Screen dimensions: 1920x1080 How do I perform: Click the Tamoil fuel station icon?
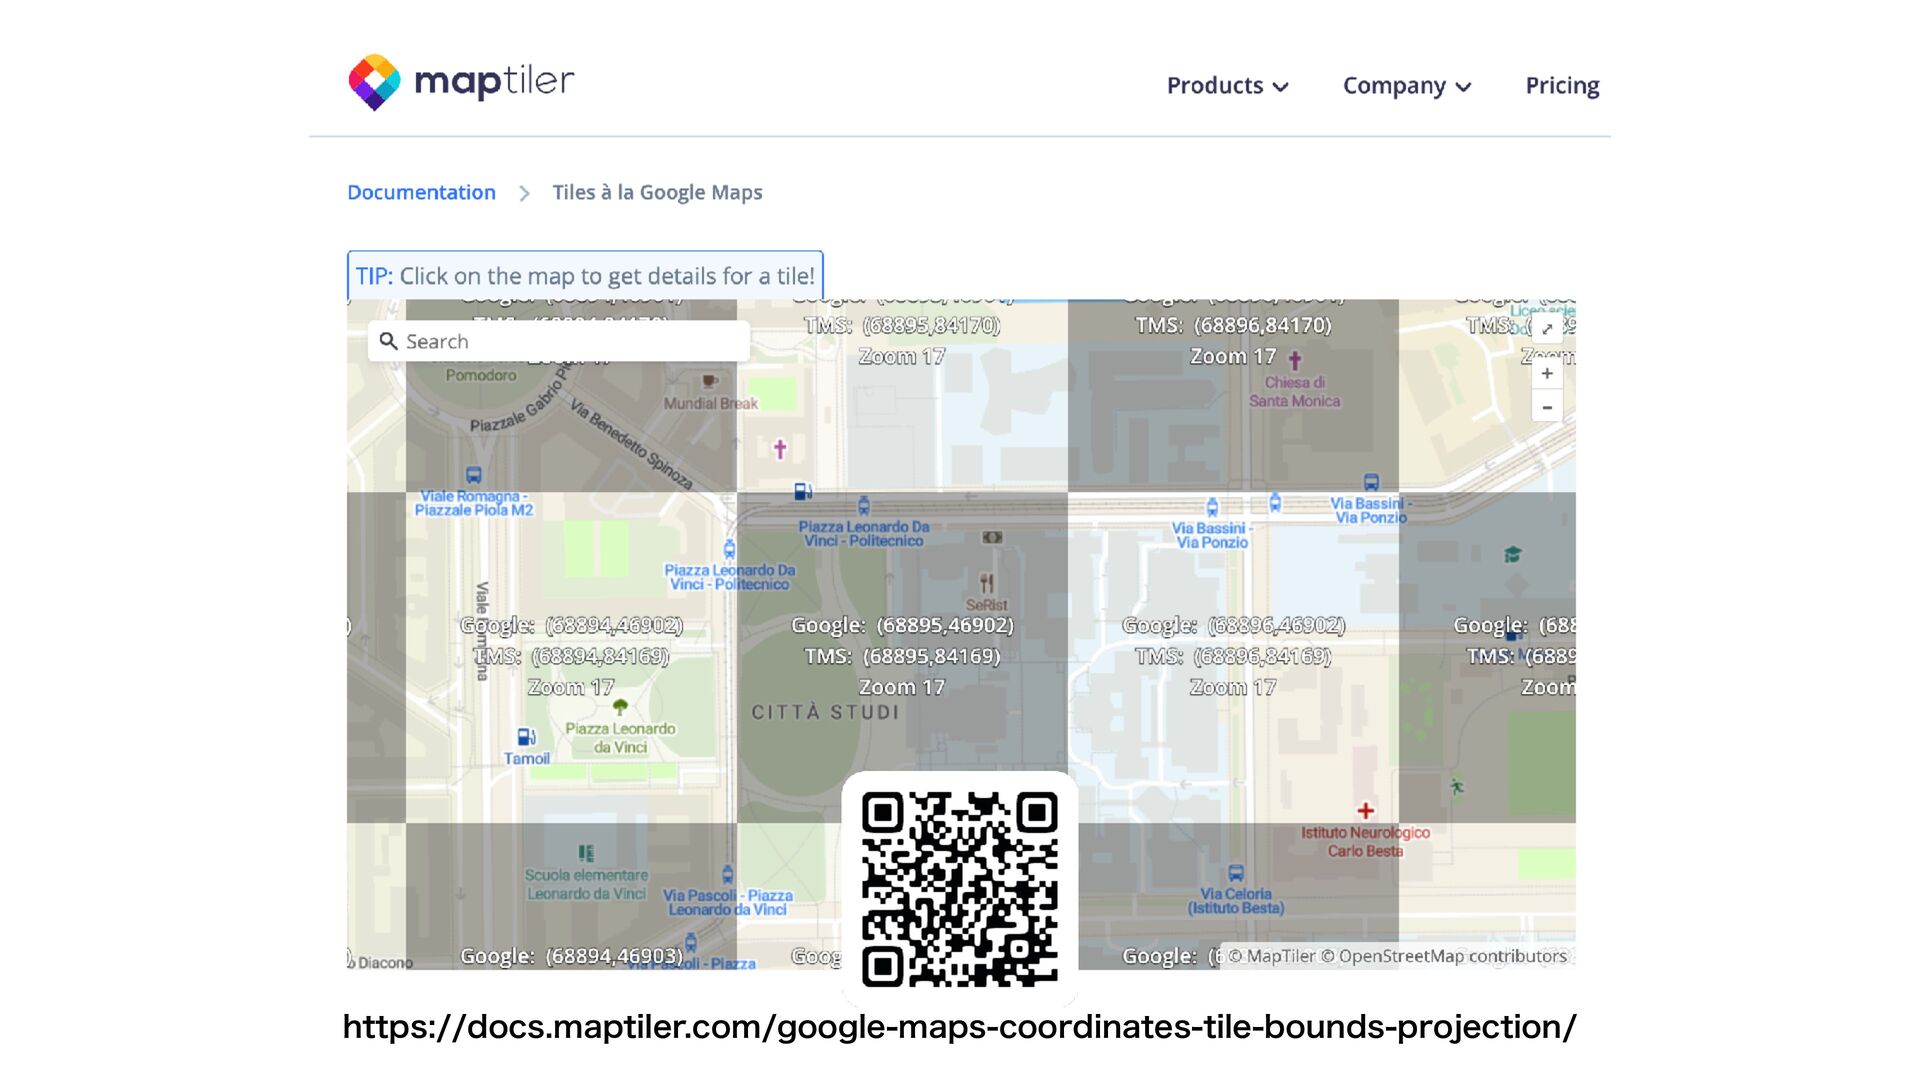point(525,738)
